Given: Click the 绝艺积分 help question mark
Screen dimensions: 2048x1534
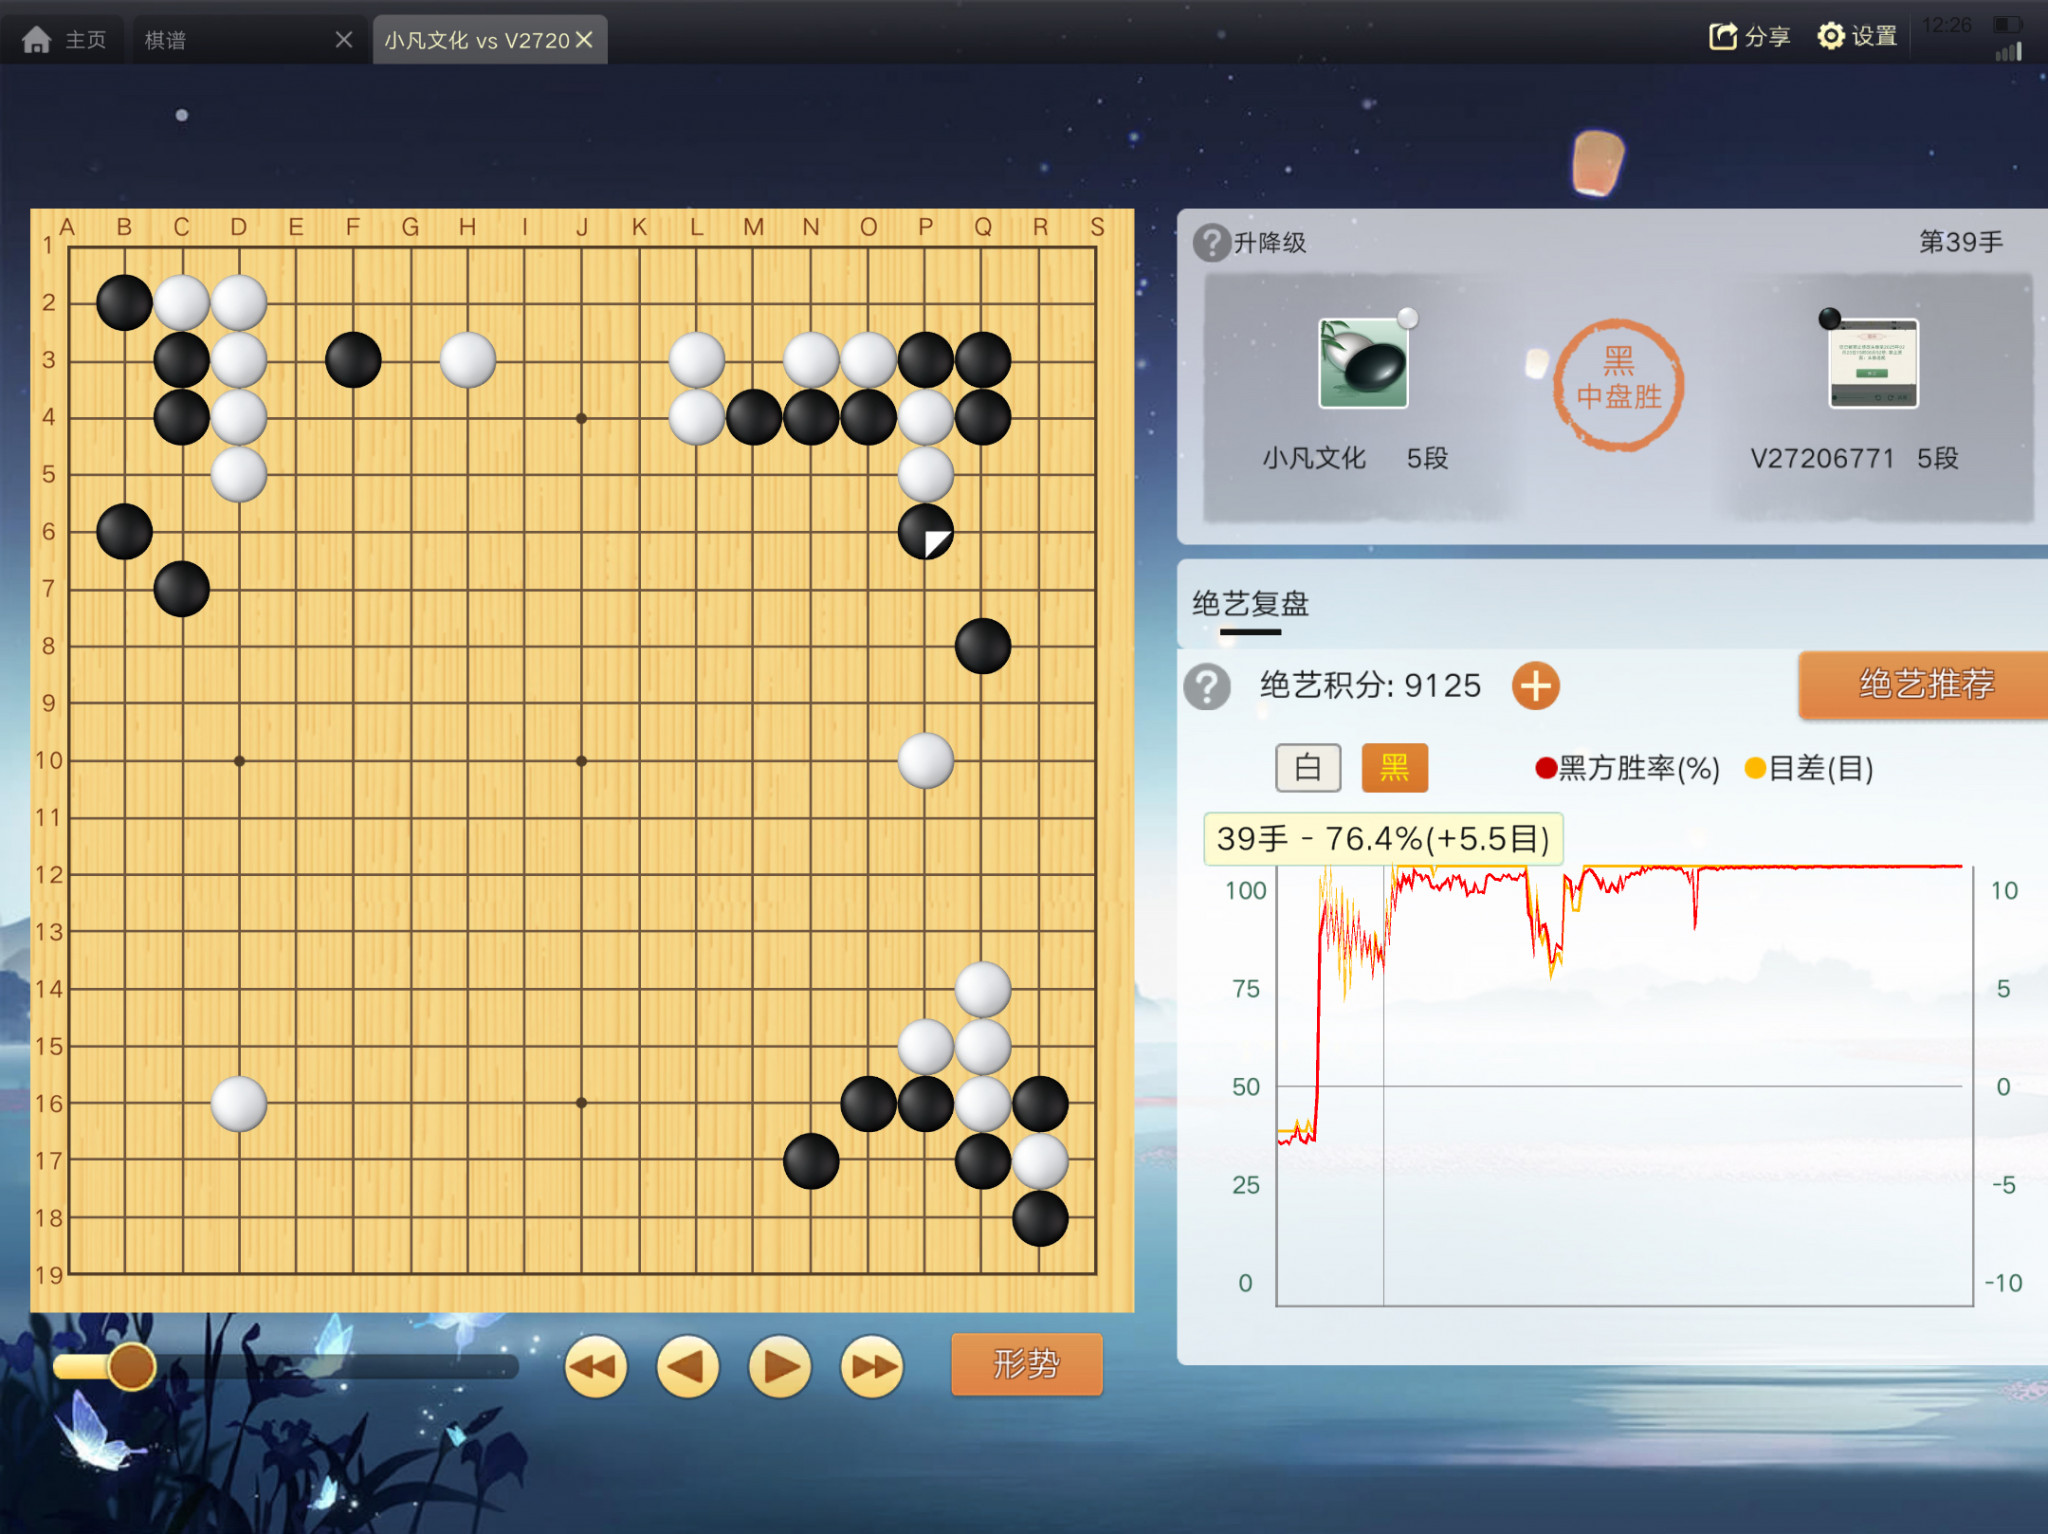Looking at the screenshot, I should point(1207,687).
